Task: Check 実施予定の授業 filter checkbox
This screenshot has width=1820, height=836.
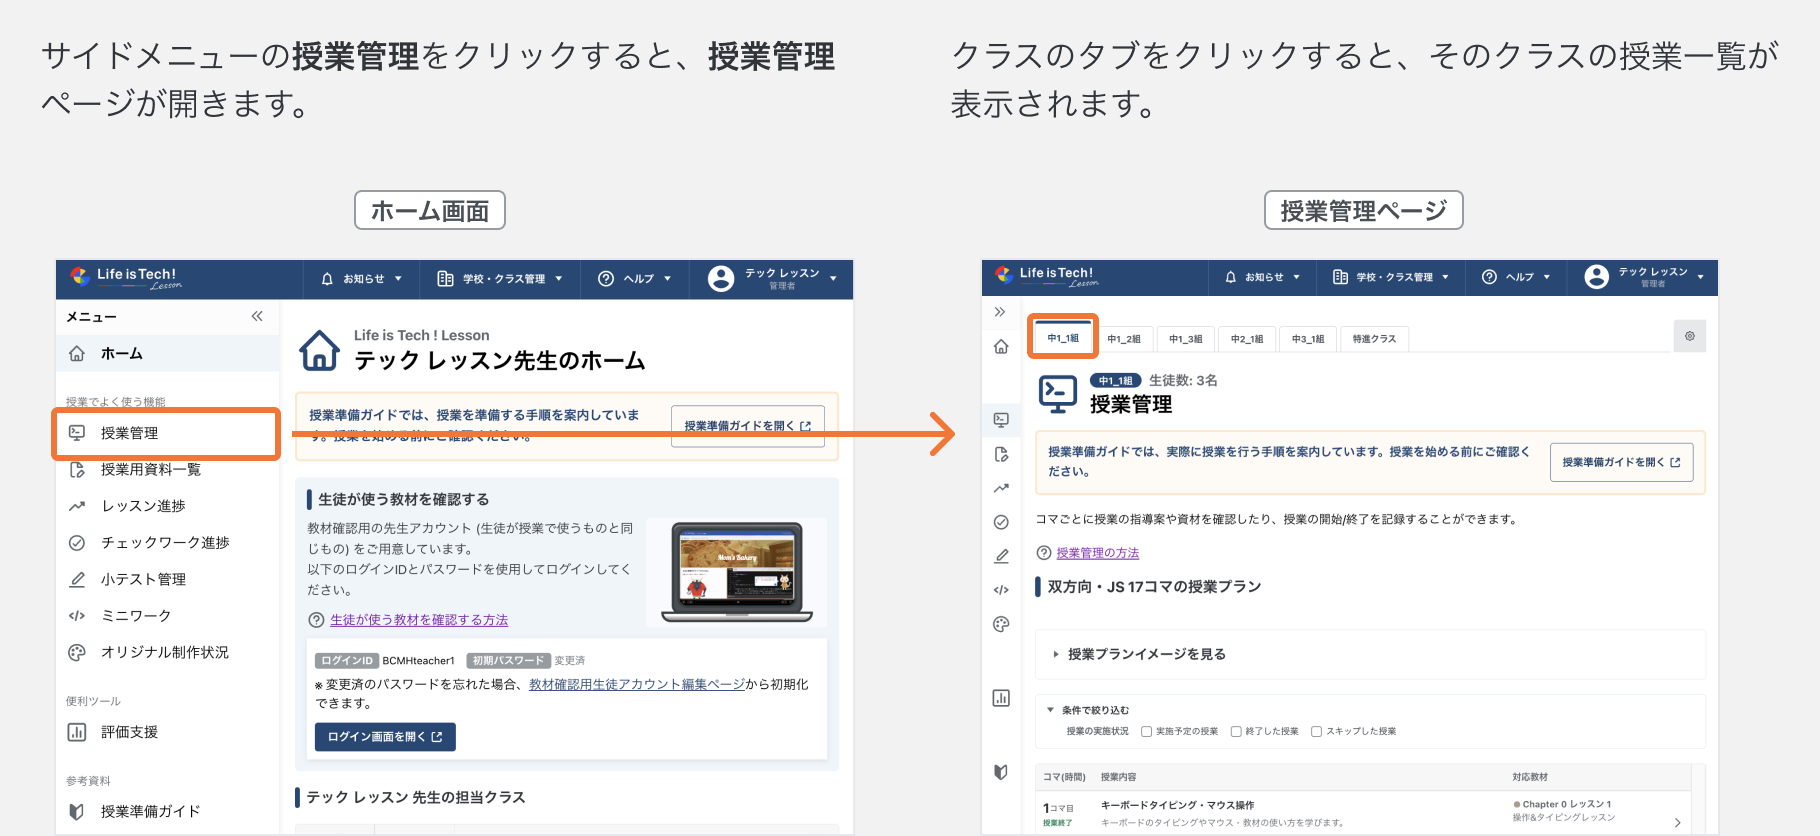Action: click(1146, 731)
